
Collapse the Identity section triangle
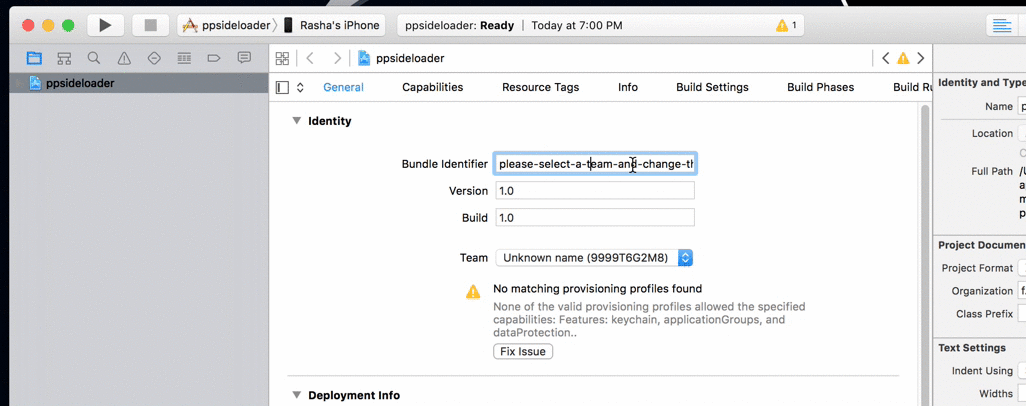[x=296, y=121]
